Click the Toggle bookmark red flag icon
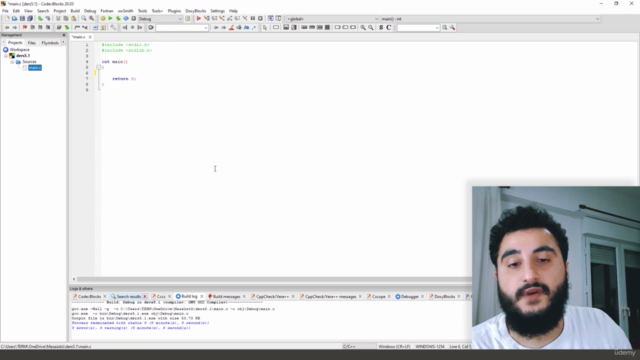640x360 pixels. coord(24,28)
